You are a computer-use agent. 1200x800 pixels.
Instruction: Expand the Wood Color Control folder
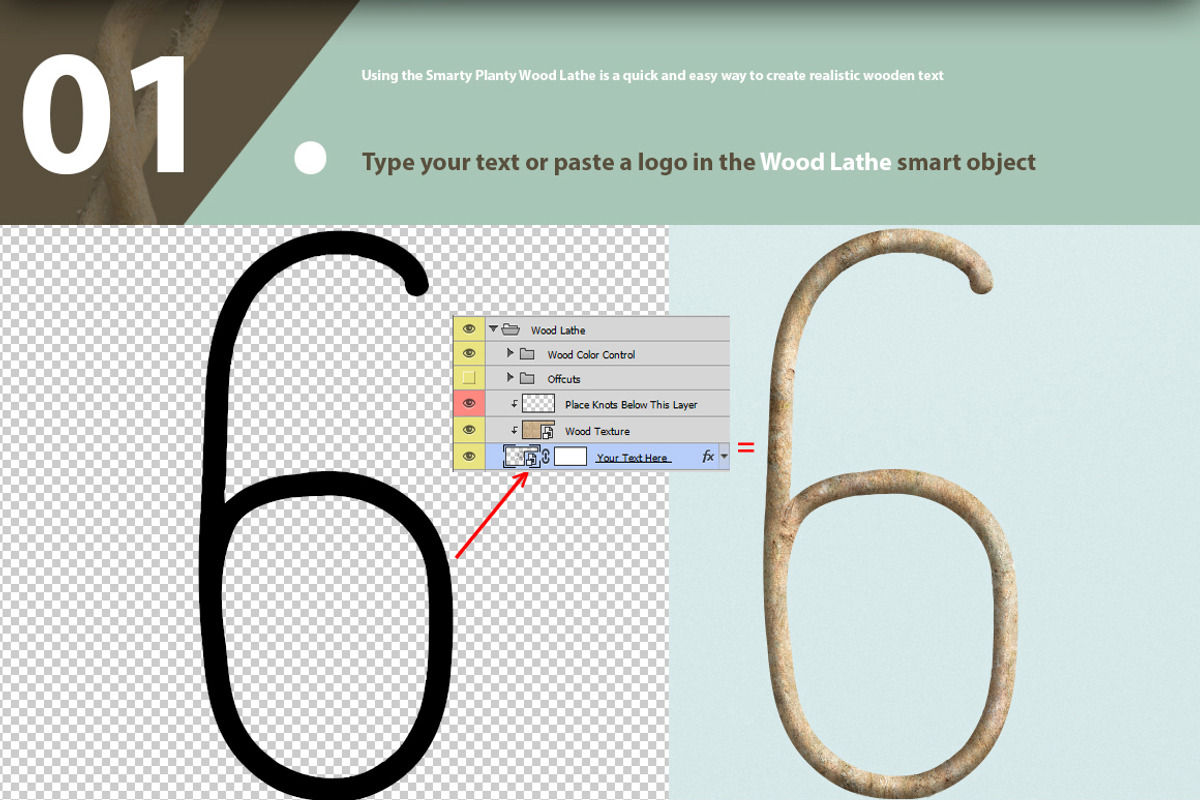tap(510, 354)
